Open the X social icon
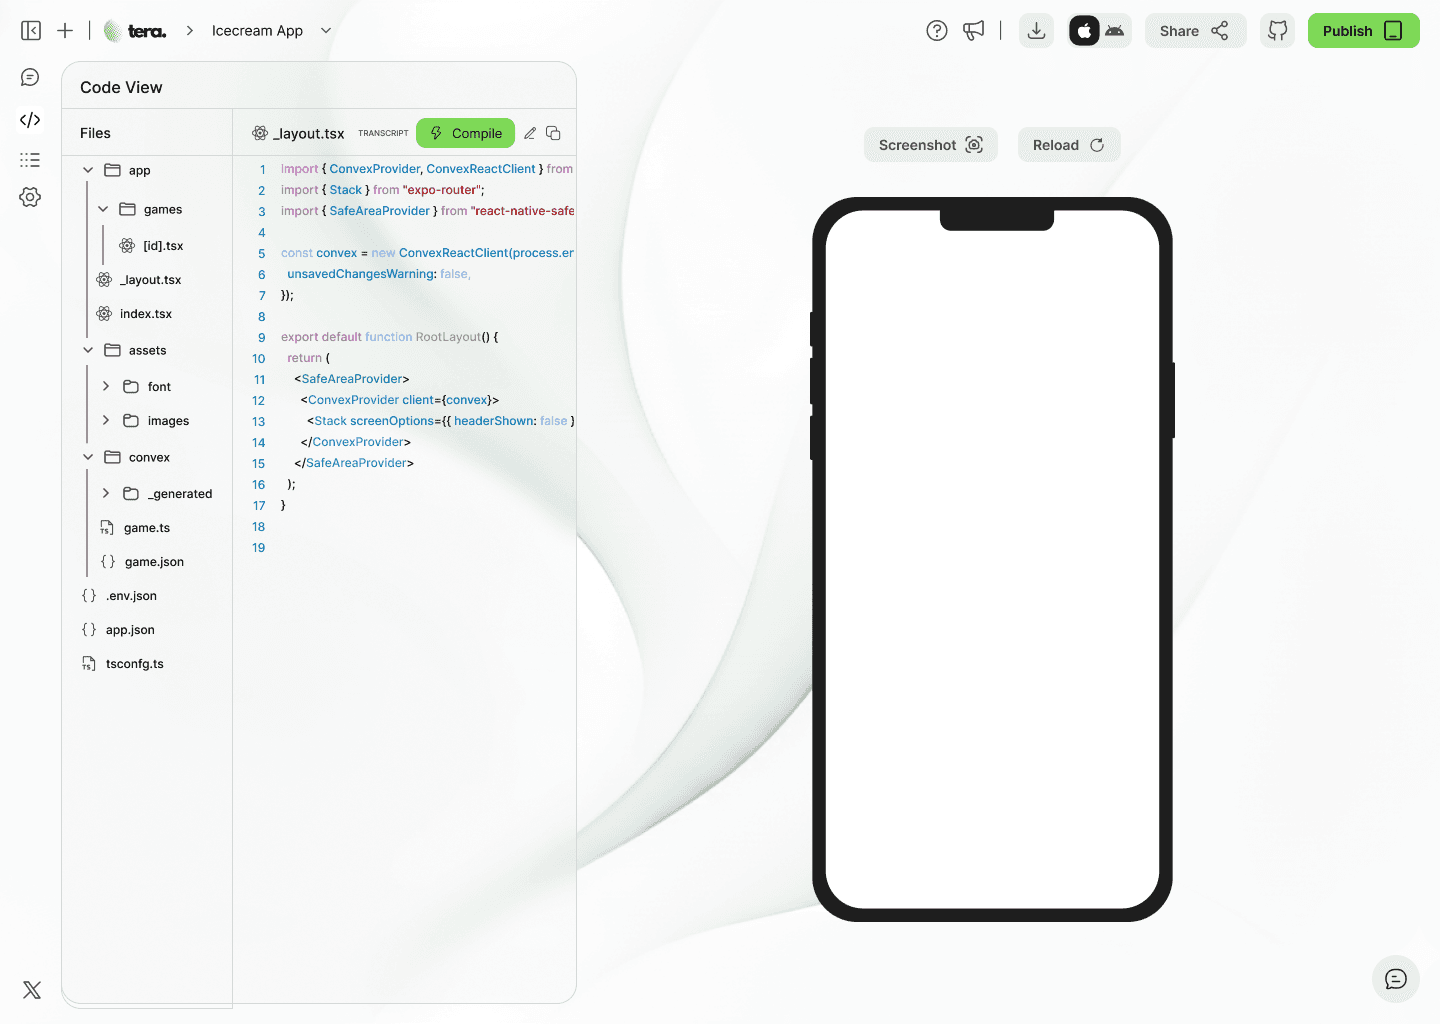This screenshot has height=1024, width=1440. tap(32, 990)
